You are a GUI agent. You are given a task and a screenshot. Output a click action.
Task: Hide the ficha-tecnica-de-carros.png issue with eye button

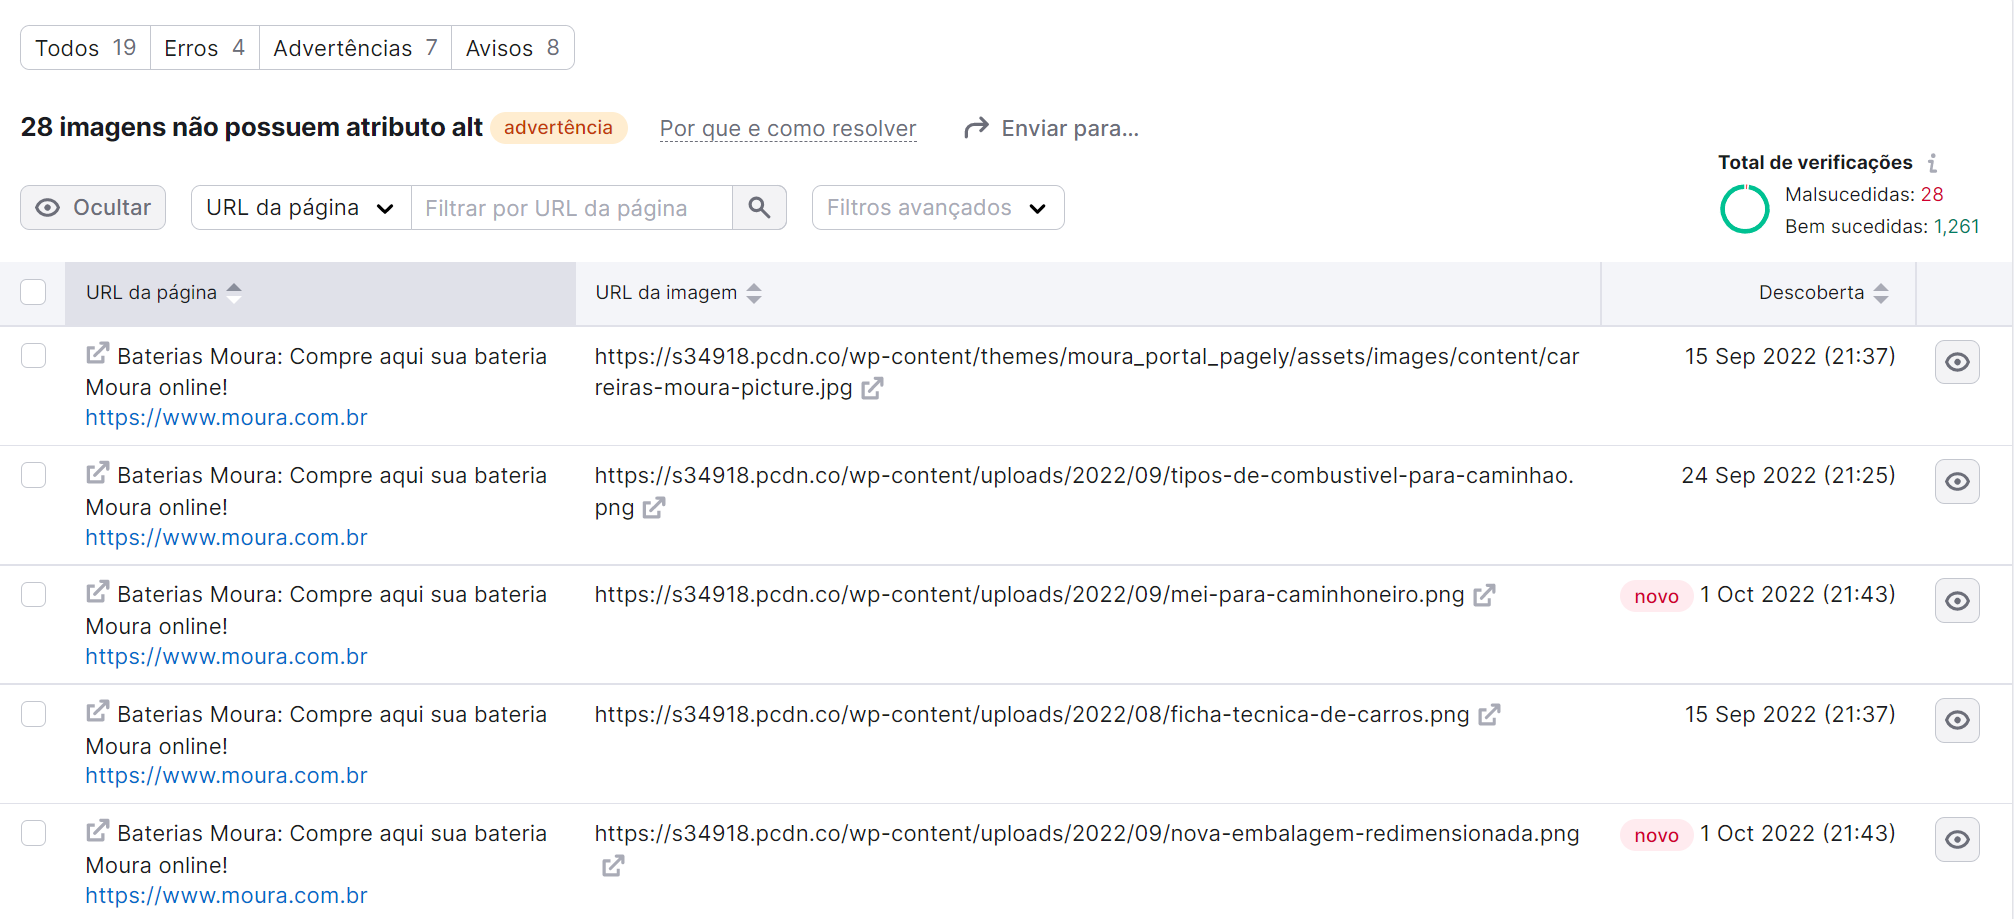1957,720
